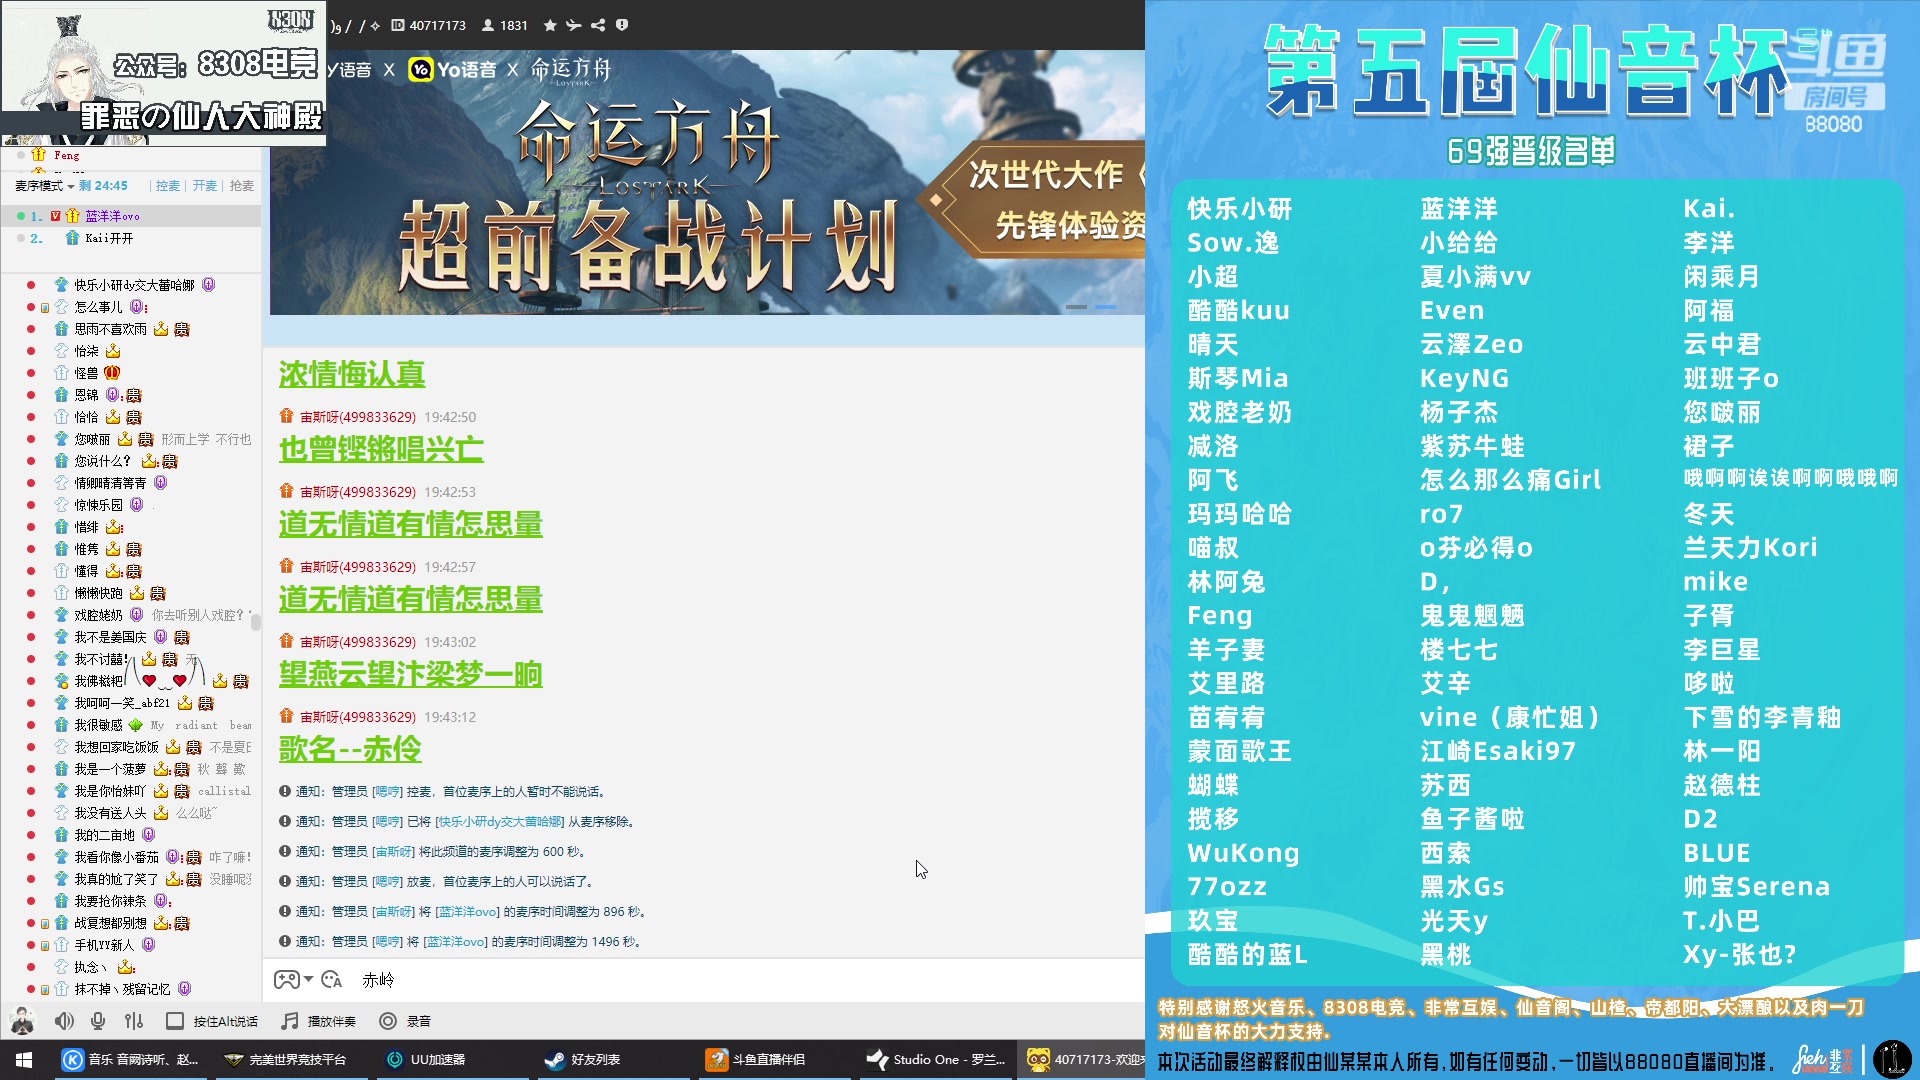The image size is (1920, 1080).
Task: Start recording with the 录音 icon
Action: (x=387, y=1021)
